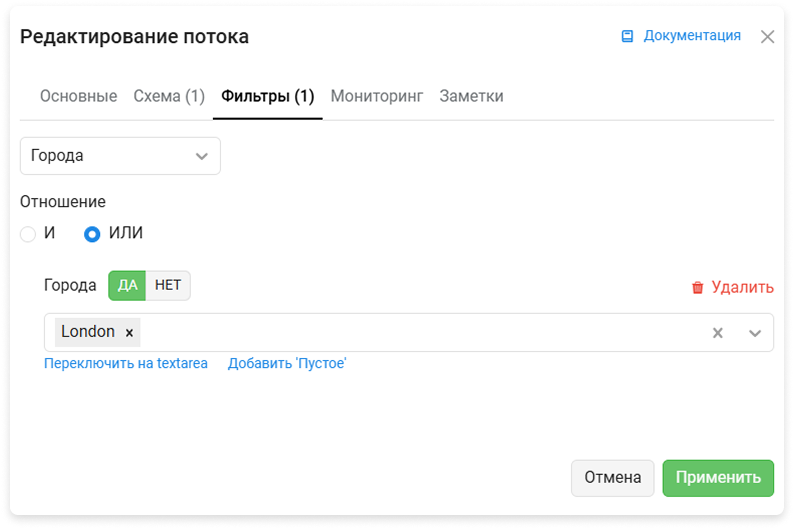Open the Фильтры (1) tab

point(267,96)
